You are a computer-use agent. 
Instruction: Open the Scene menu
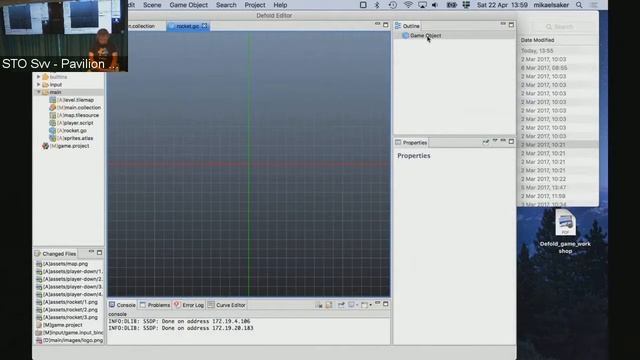pos(152,5)
